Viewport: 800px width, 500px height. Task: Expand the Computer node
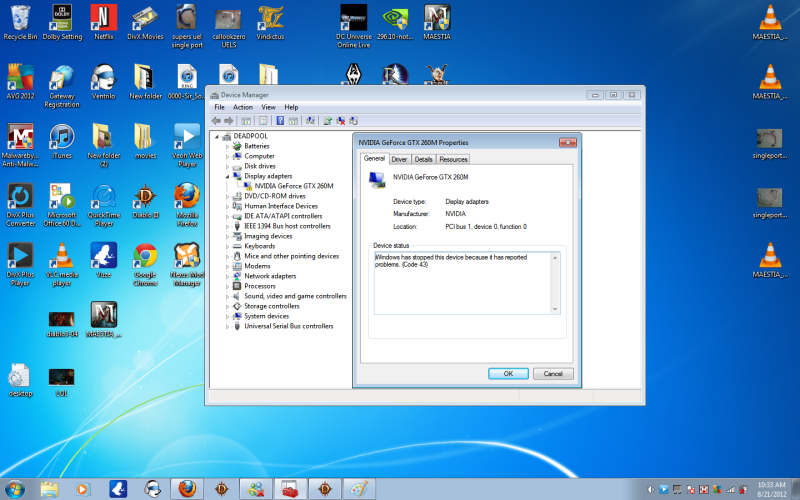[228, 157]
